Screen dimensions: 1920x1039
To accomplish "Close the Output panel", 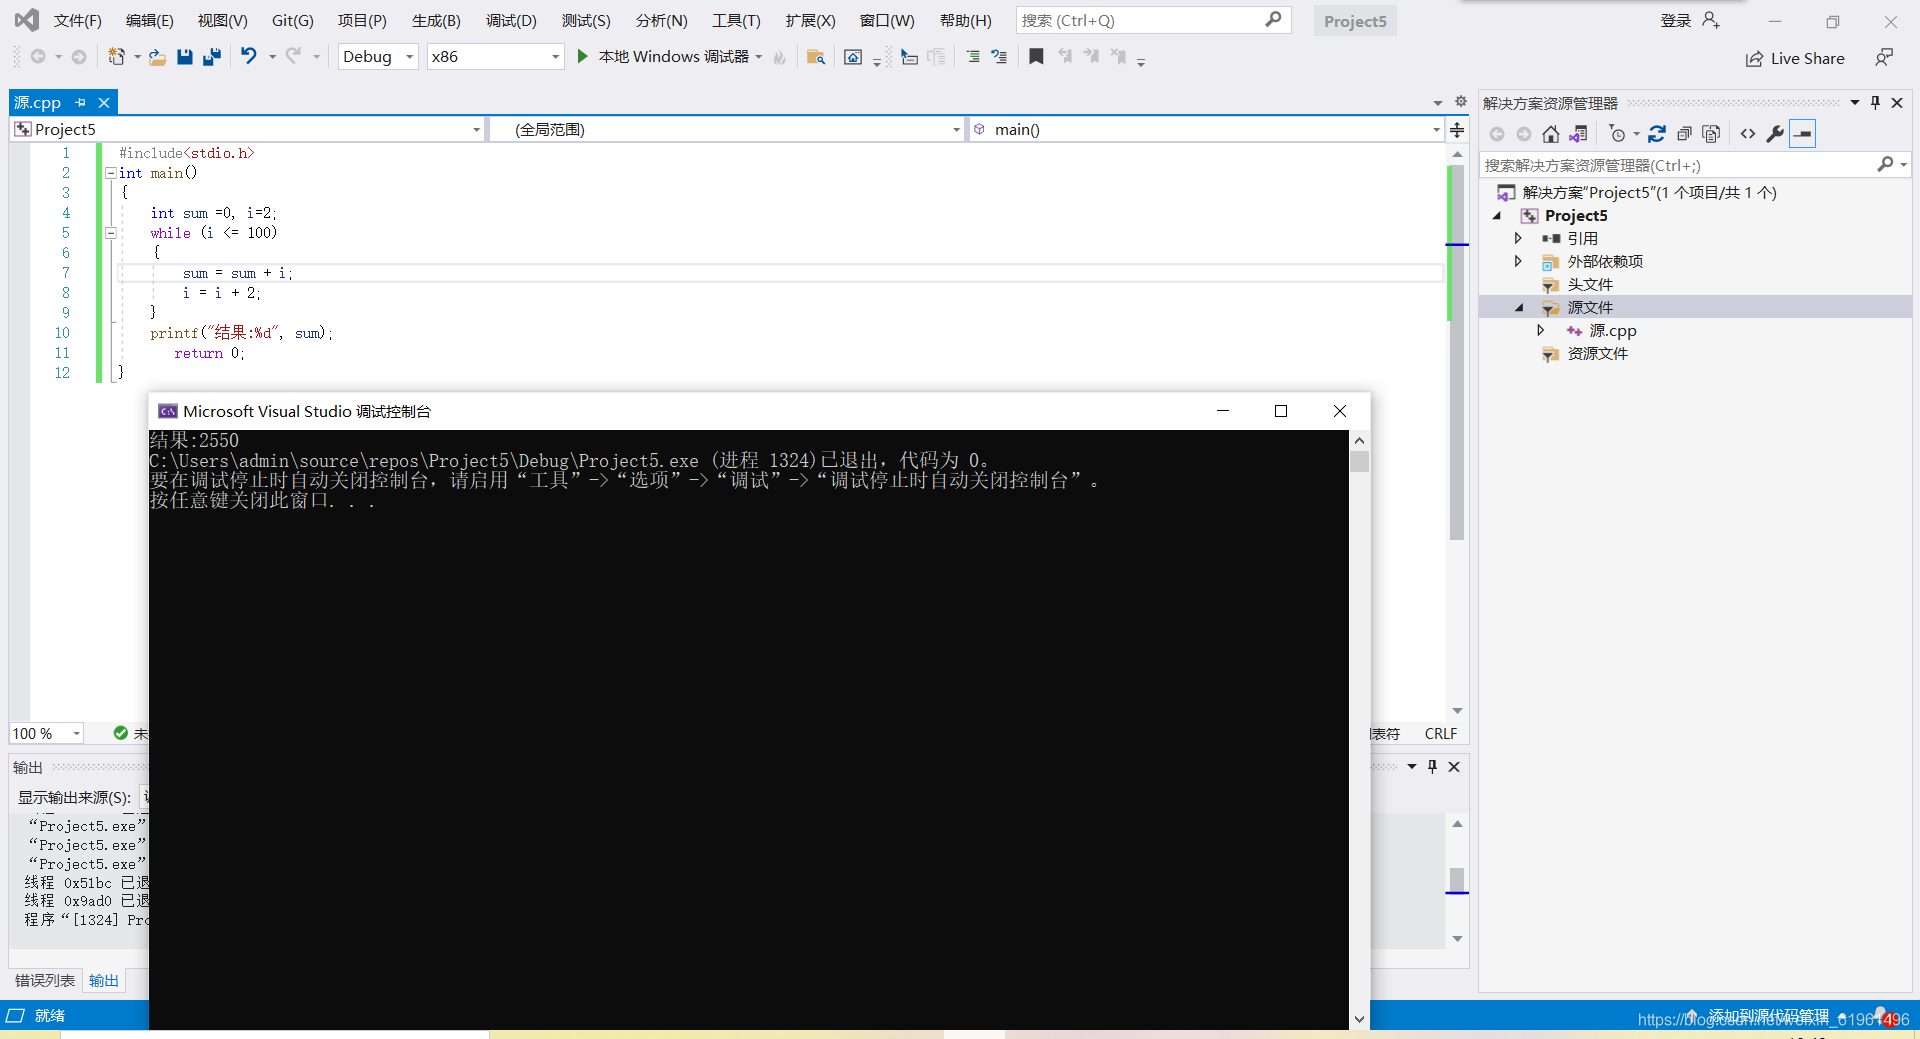I will coord(1455,767).
